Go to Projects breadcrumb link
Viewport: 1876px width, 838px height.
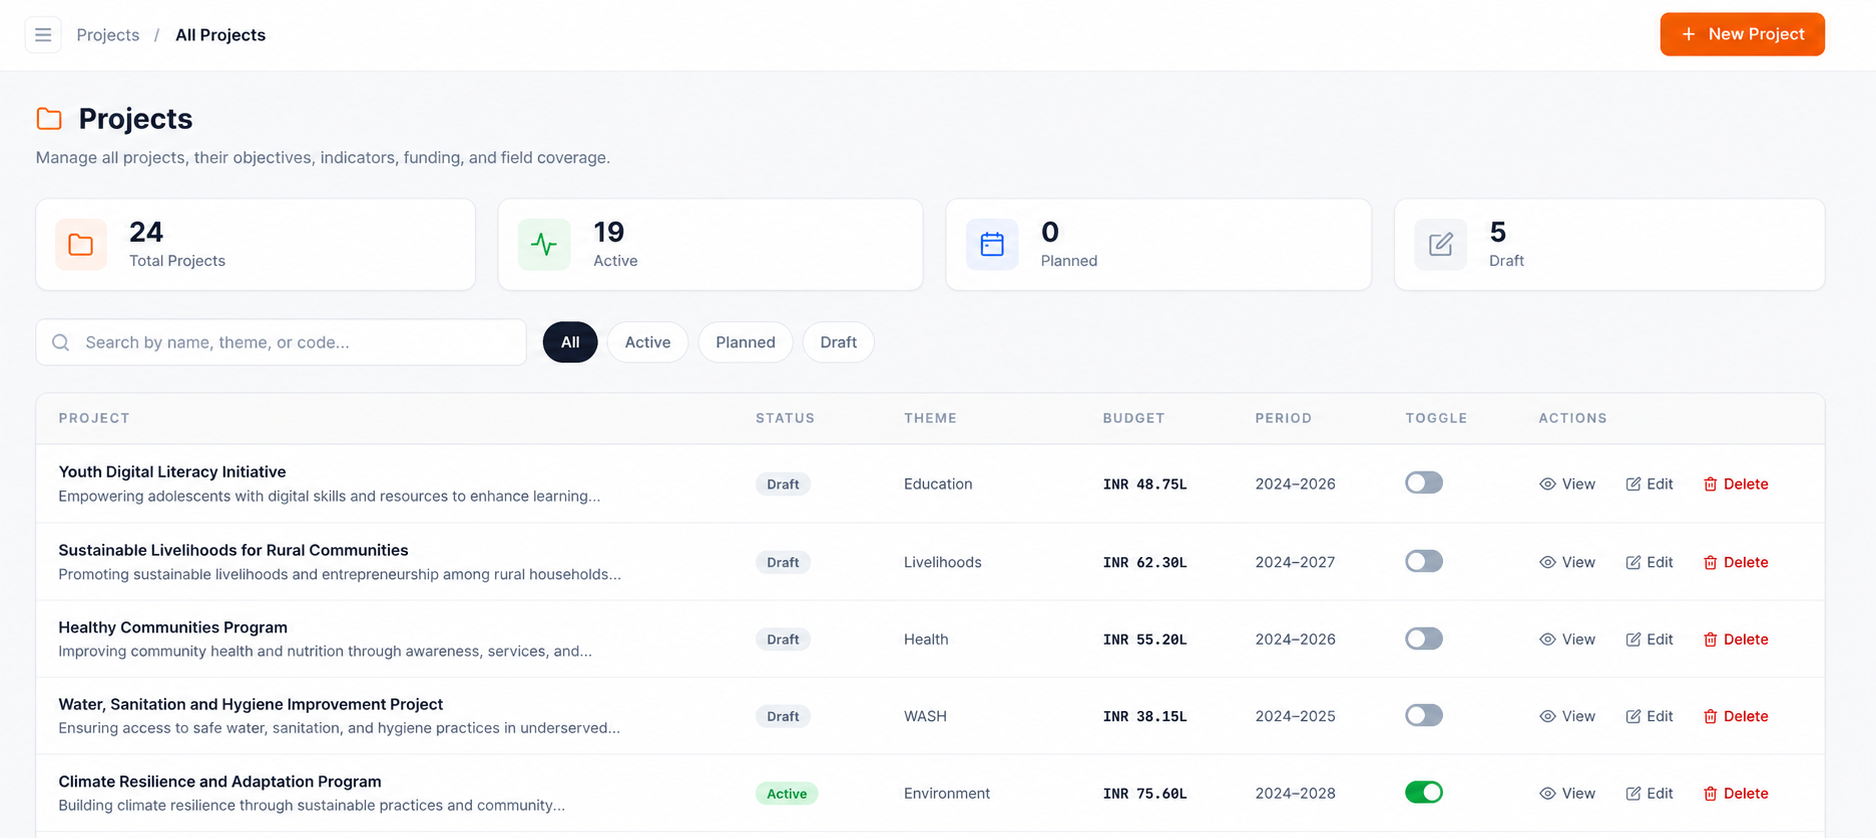(x=108, y=35)
